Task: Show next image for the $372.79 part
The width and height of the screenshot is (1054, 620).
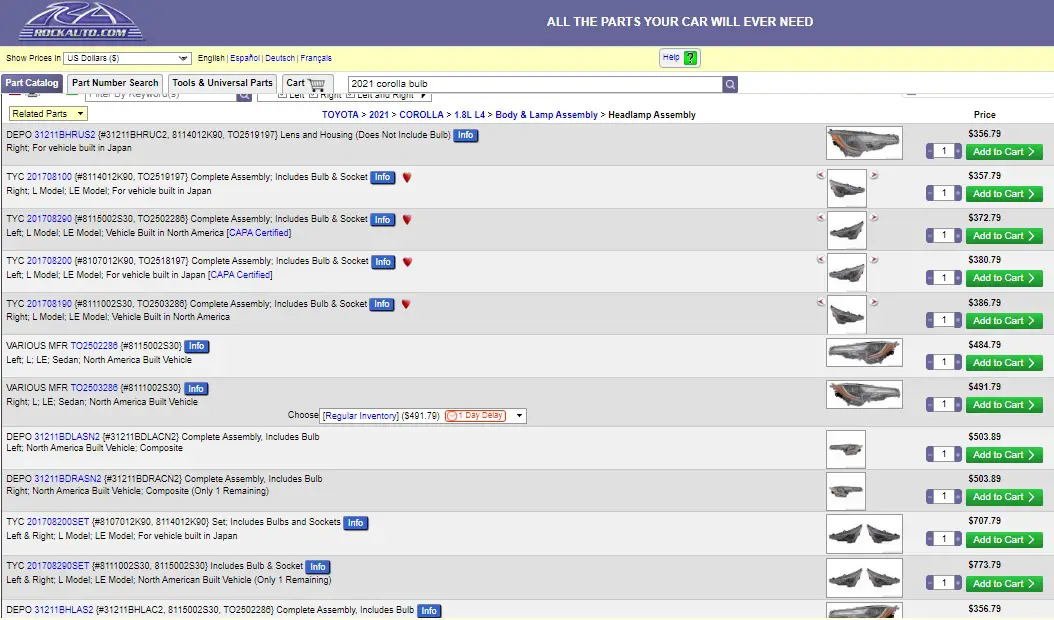Action: click(874, 217)
